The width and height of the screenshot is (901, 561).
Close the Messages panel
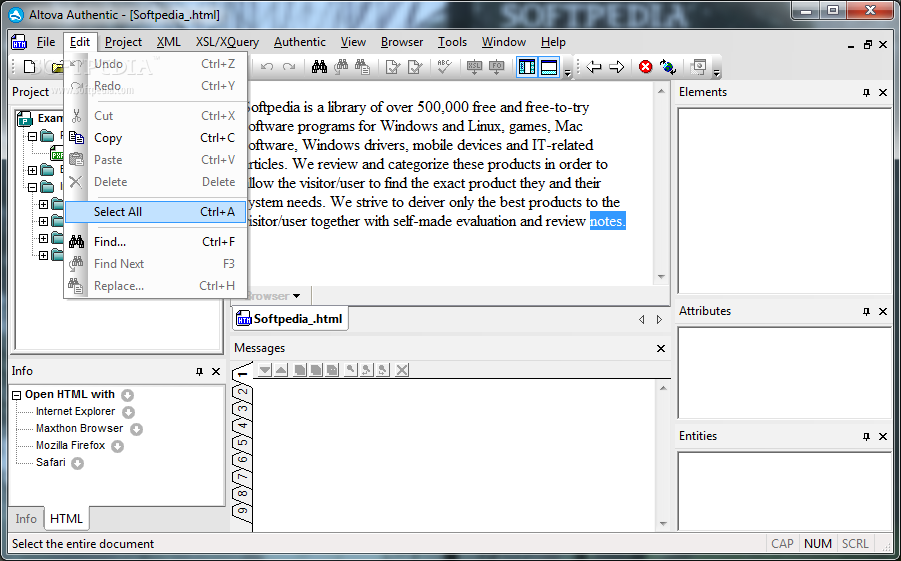(661, 349)
